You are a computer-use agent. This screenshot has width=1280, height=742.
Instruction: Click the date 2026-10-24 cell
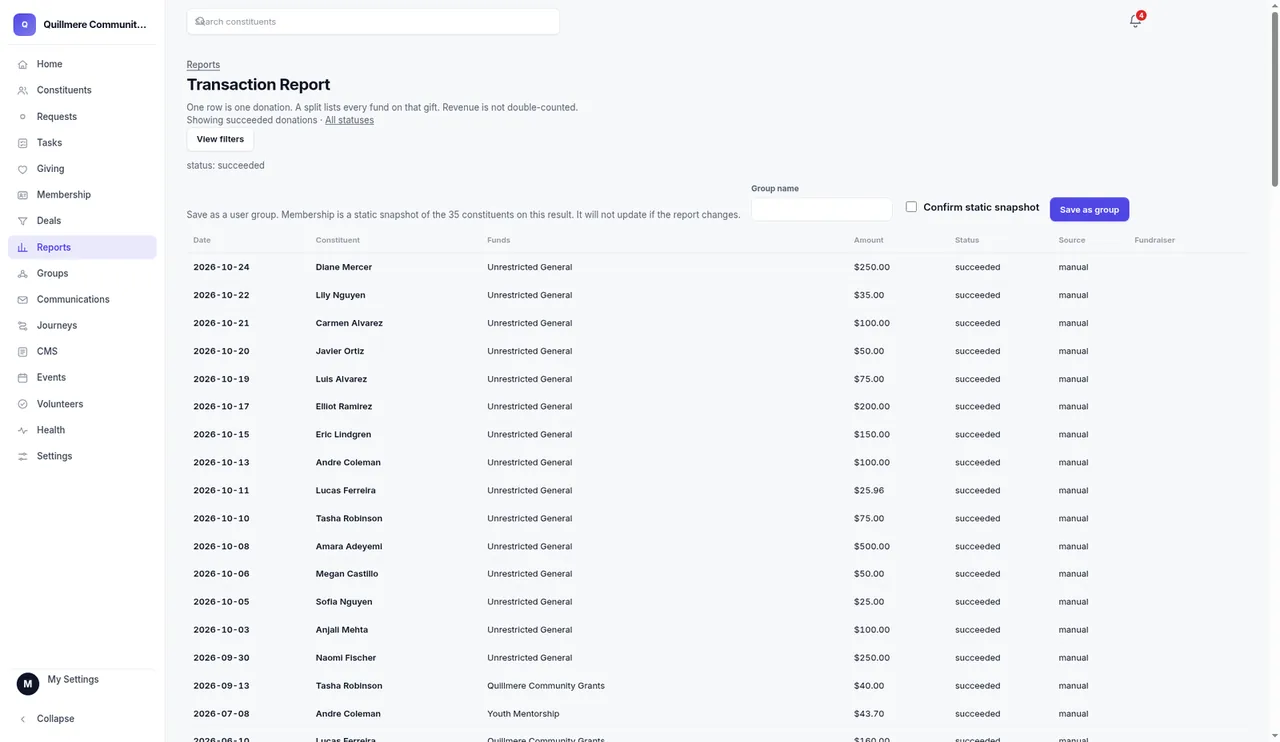coord(221,267)
